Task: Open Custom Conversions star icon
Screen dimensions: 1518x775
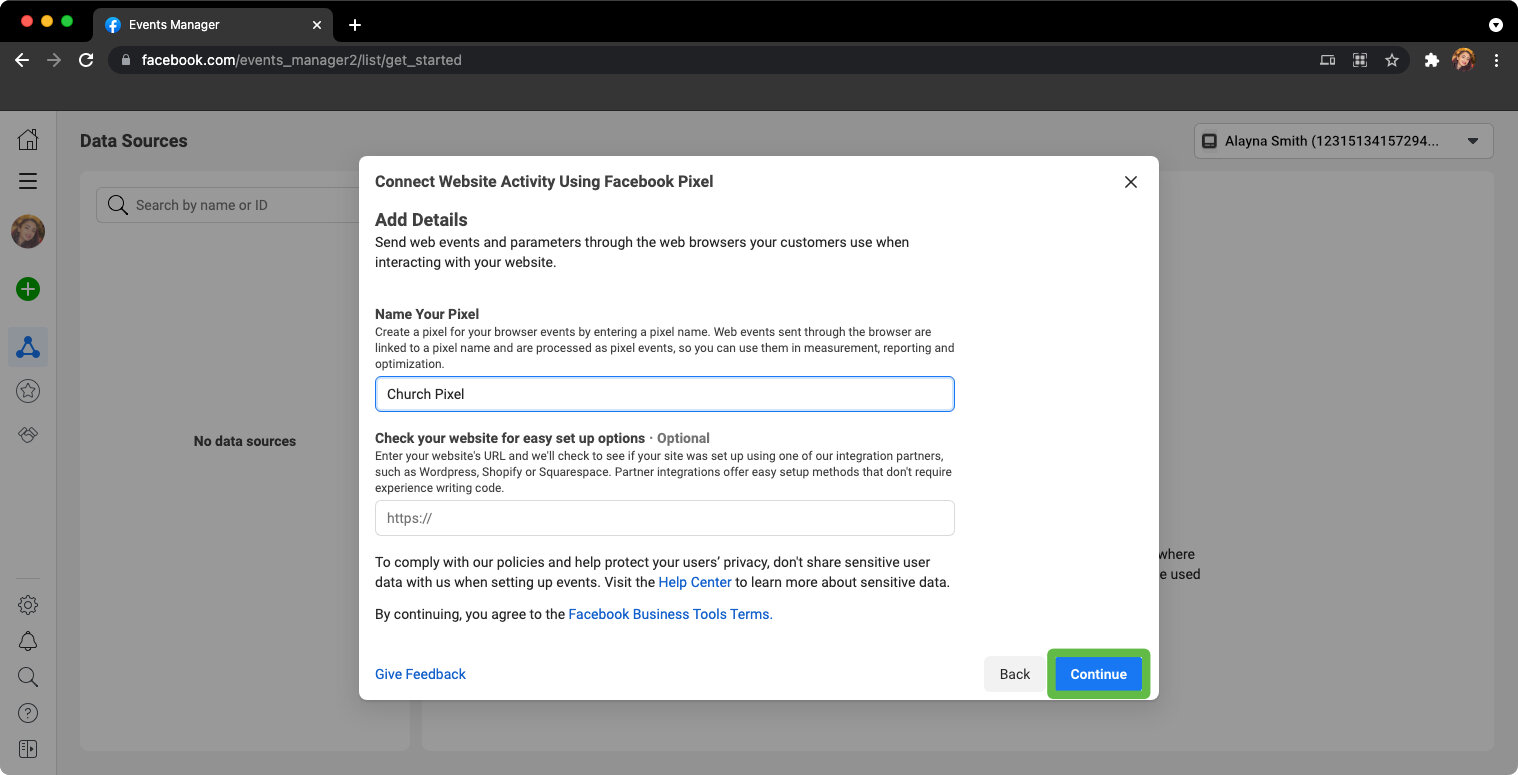Action: coord(28,391)
